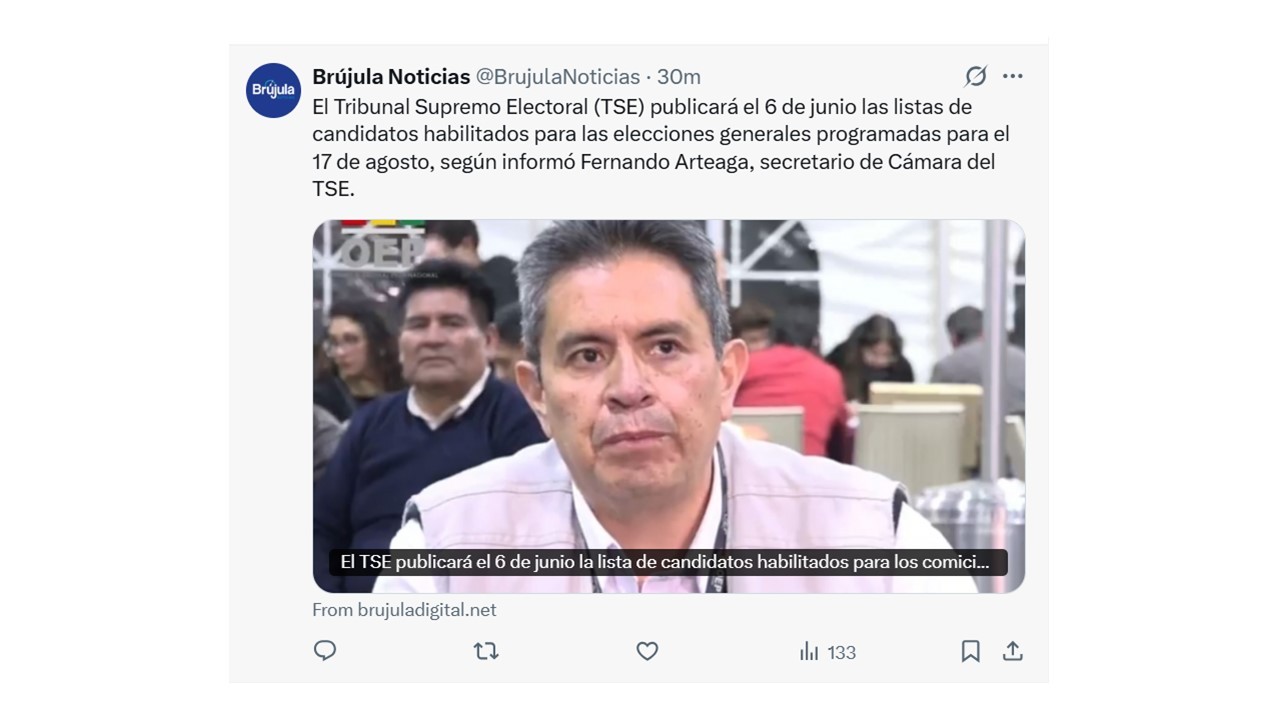The height and width of the screenshot is (720, 1280).
Task: Open the Brújula Noticias display name
Action: (391, 77)
